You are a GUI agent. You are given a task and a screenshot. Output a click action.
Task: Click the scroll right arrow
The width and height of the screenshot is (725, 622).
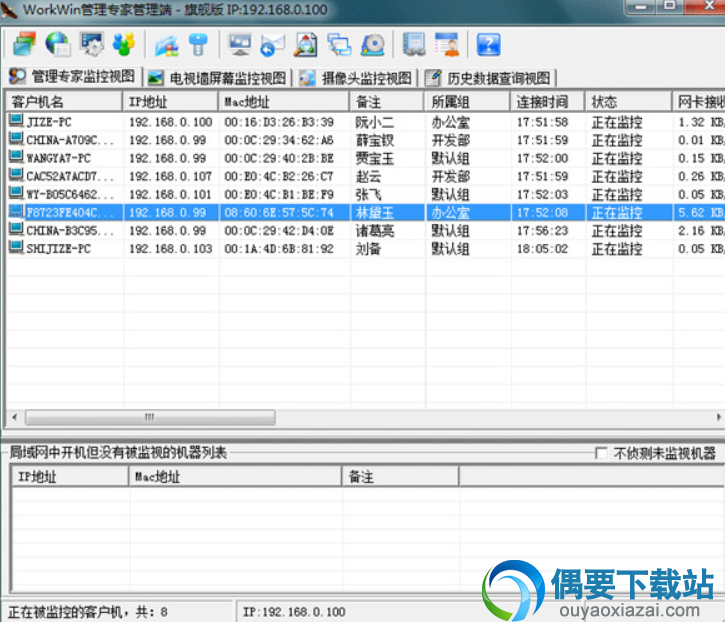719,417
